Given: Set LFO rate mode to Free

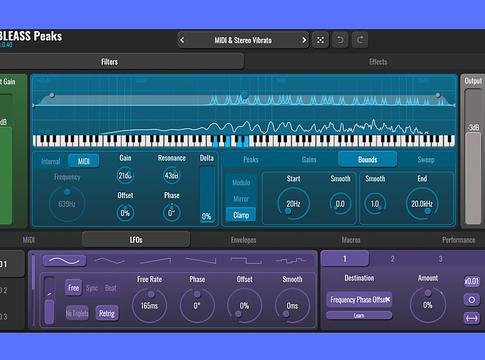Looking at the screenshot, I should (x=73, y=288).
